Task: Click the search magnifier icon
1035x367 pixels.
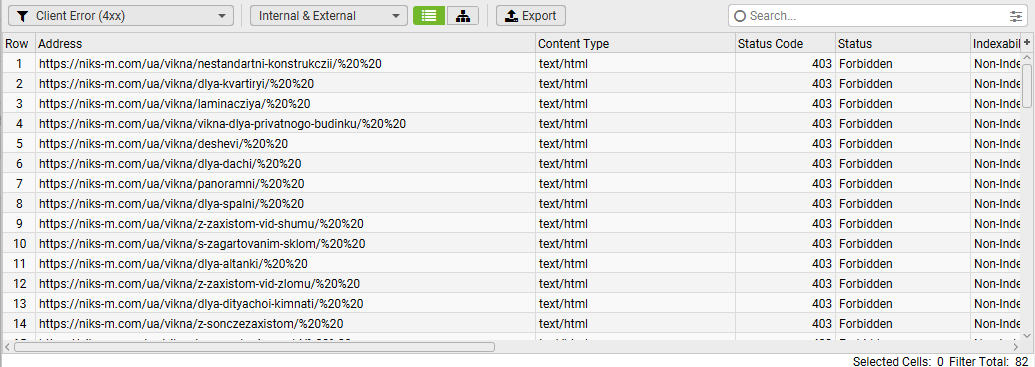Action: (740, 16)
